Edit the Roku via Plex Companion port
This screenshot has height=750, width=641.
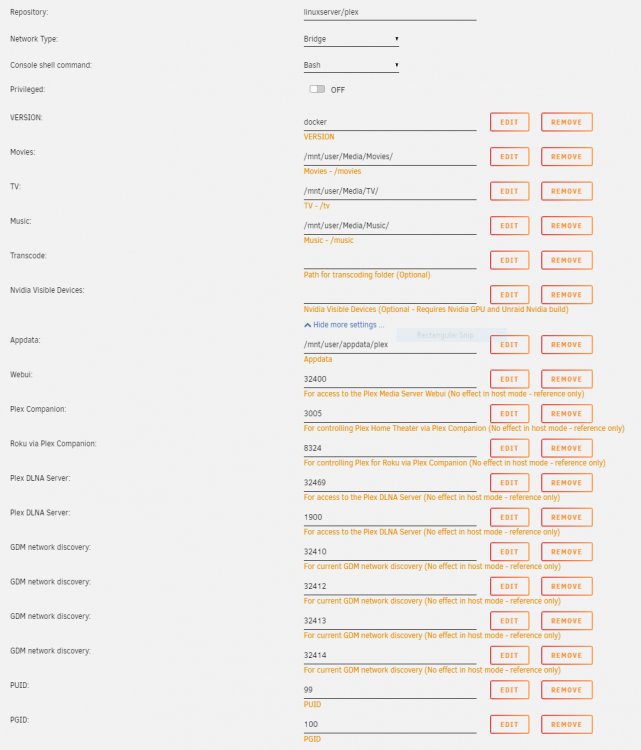tap(509, 448)
